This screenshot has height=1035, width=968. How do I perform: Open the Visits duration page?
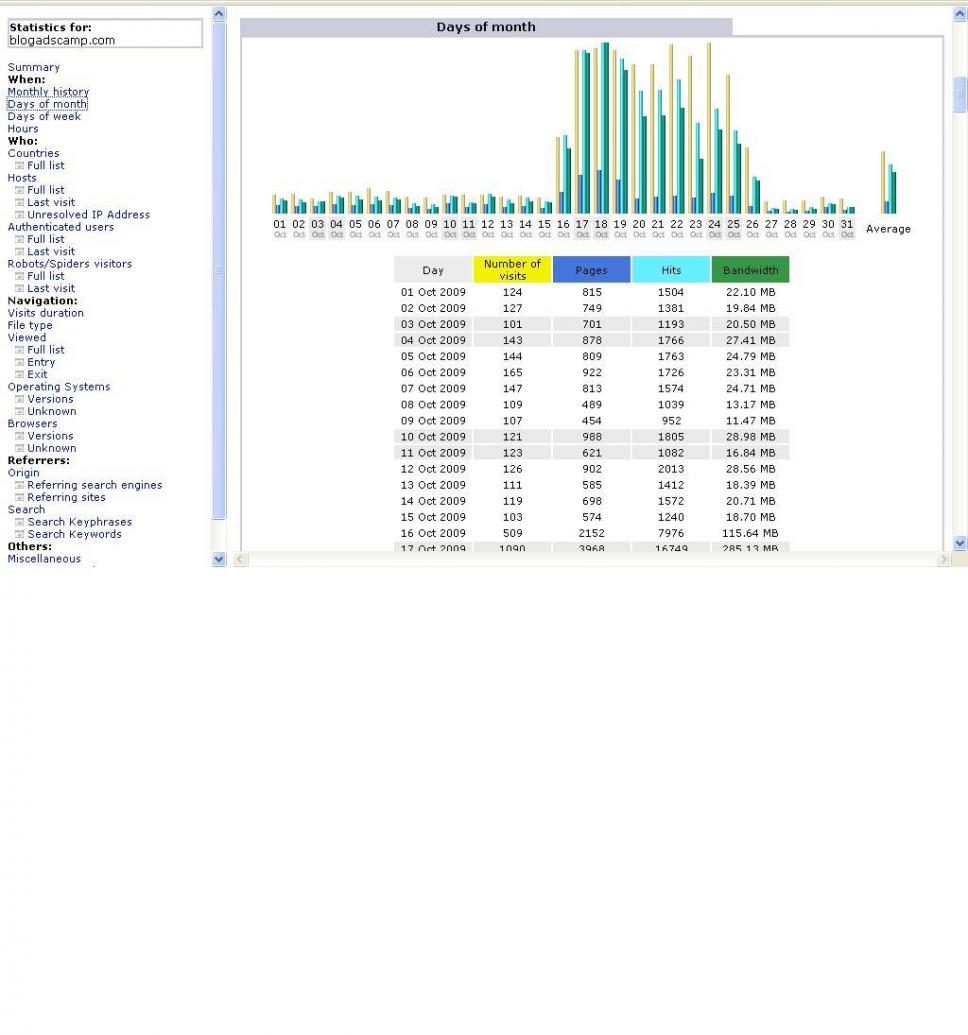tap(45, 313)
